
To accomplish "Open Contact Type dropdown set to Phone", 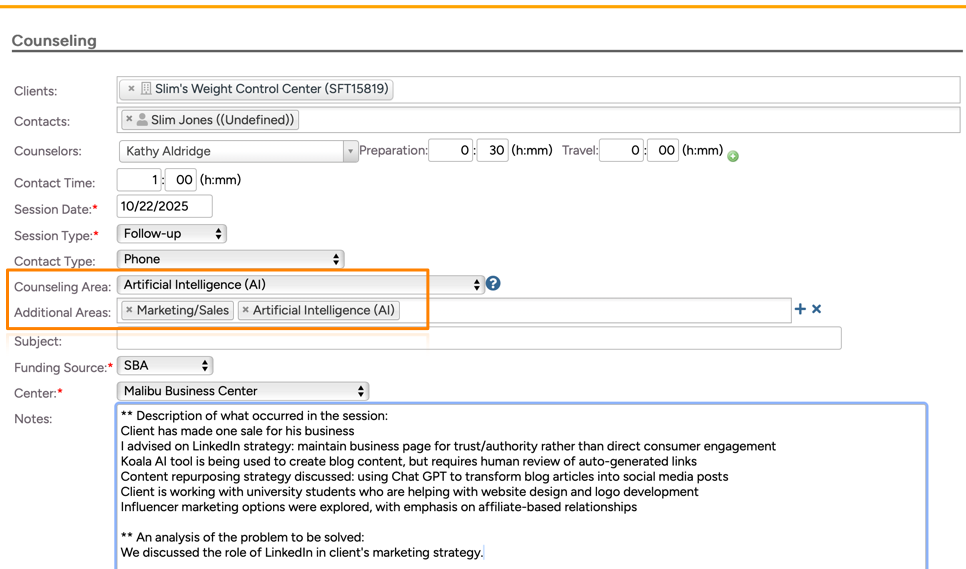I will [x=230, y=259].
